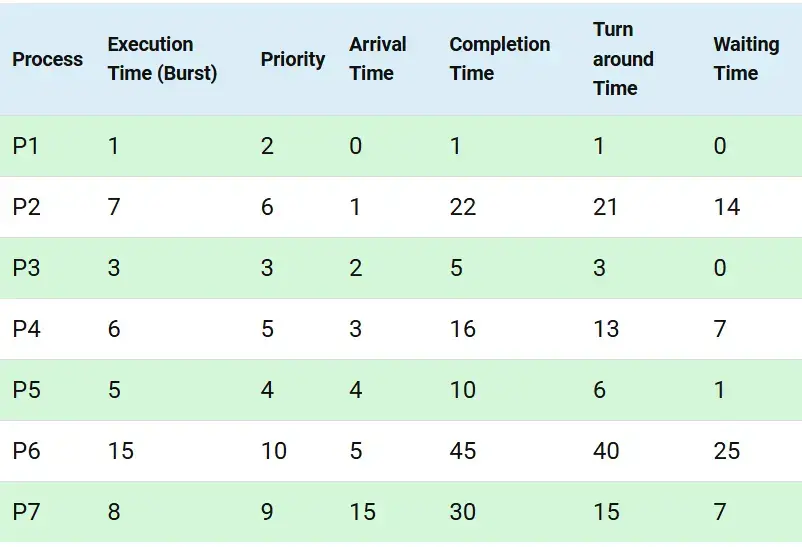802x547 pixels.
Task: Click the P6 process cell
Action: pyautogui.click(x=26, y=451)
